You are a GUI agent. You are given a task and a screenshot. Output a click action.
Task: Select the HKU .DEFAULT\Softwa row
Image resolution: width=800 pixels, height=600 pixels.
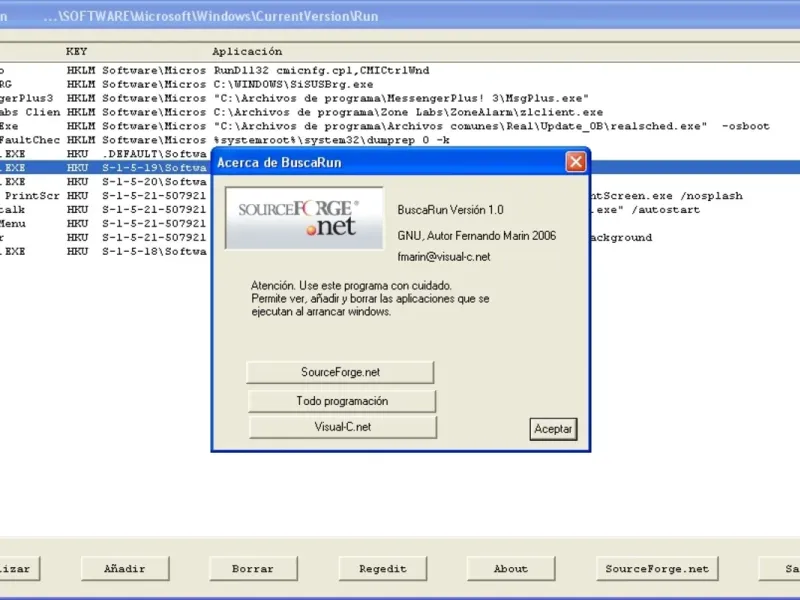pos(105,154)
